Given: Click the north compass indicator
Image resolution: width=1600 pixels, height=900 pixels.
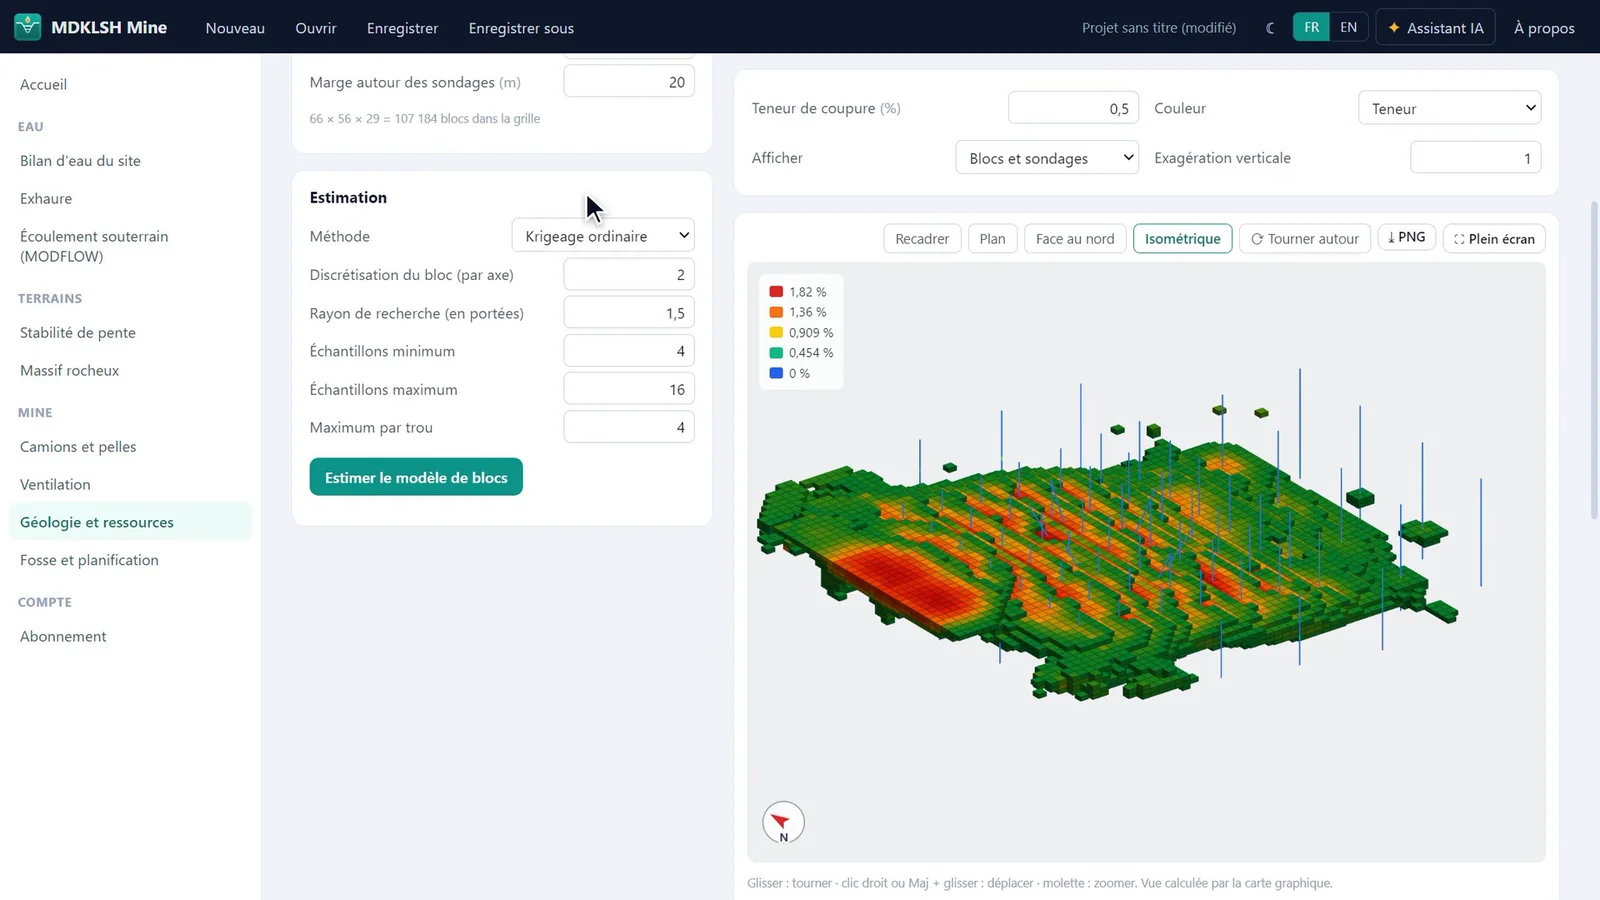Looking at the screenshot, I should [x=783, y=823].
